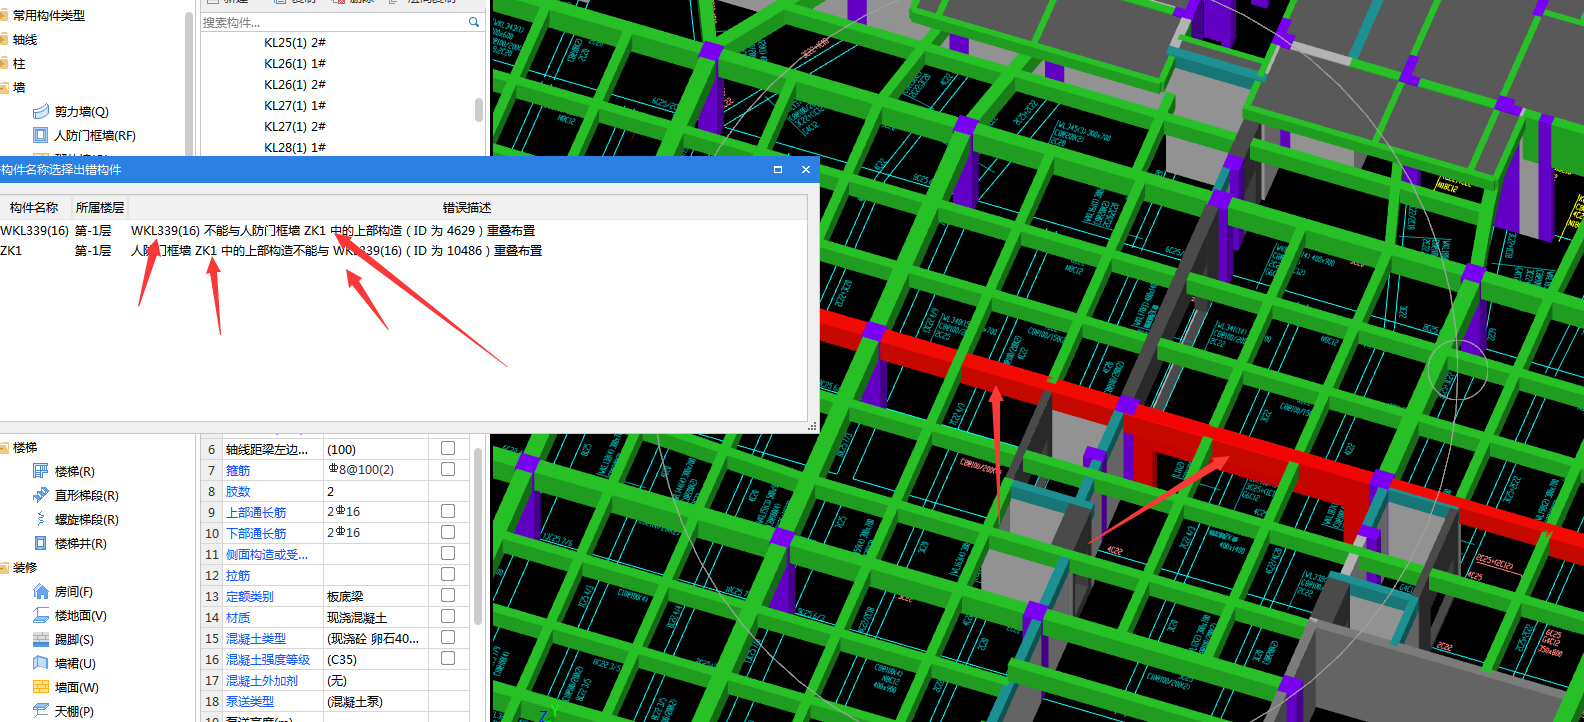Viewport: 1584px width, 722px height.
Task: Click the (C35) strength value cell
Action: [x=375, y=659]
